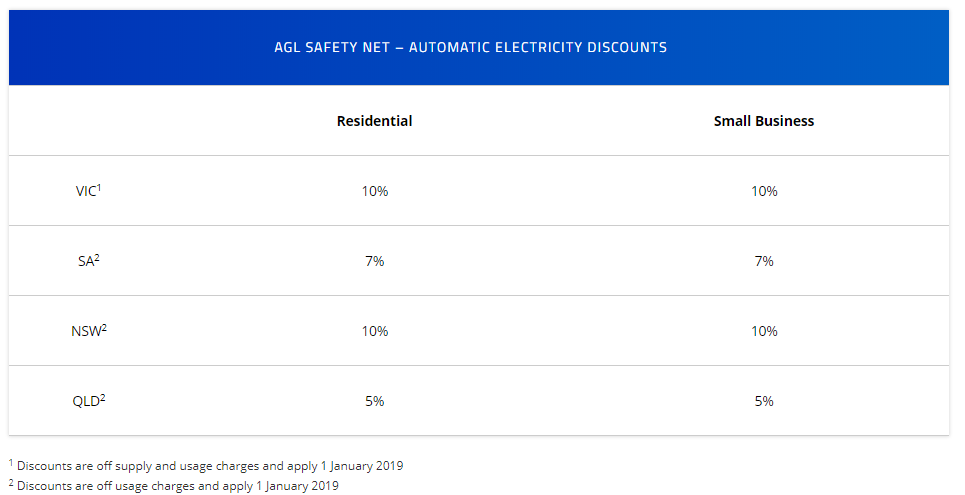Click the VIC row label

click(86, 191)
